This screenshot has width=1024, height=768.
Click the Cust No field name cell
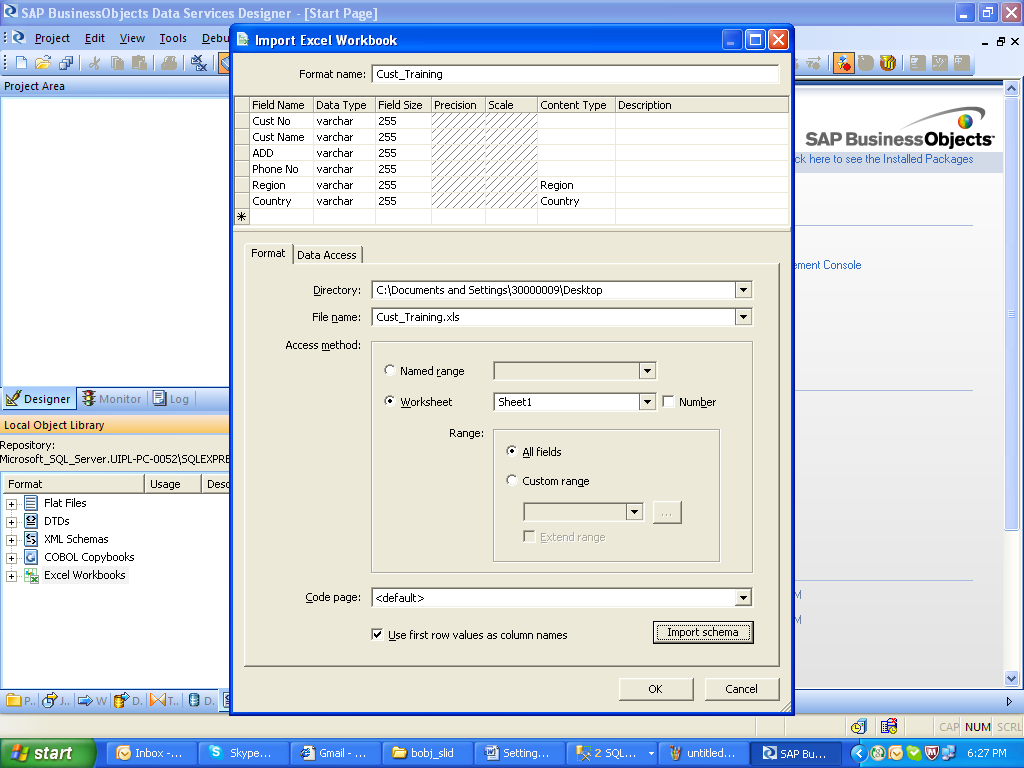(281, 121)
